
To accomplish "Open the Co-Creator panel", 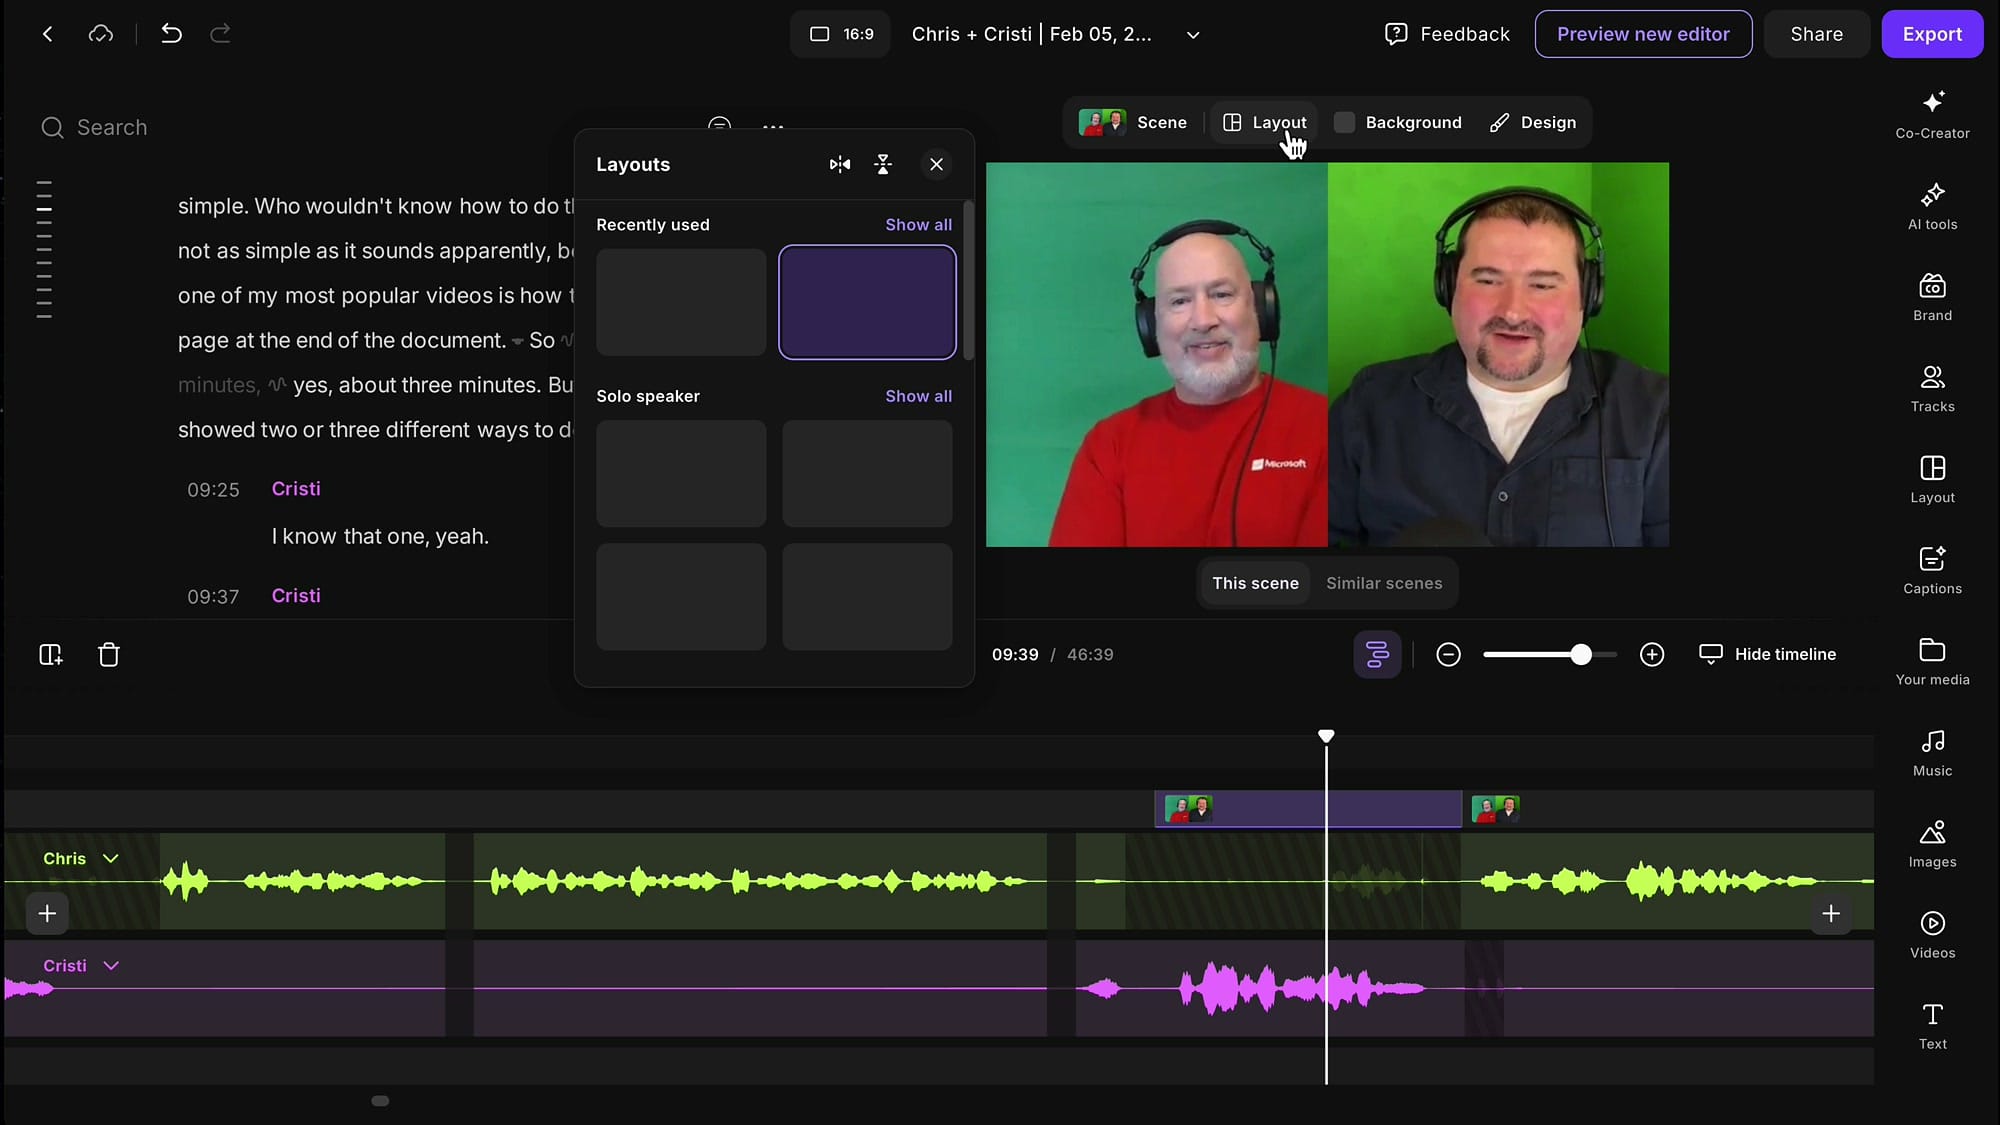I will 1931,113.
